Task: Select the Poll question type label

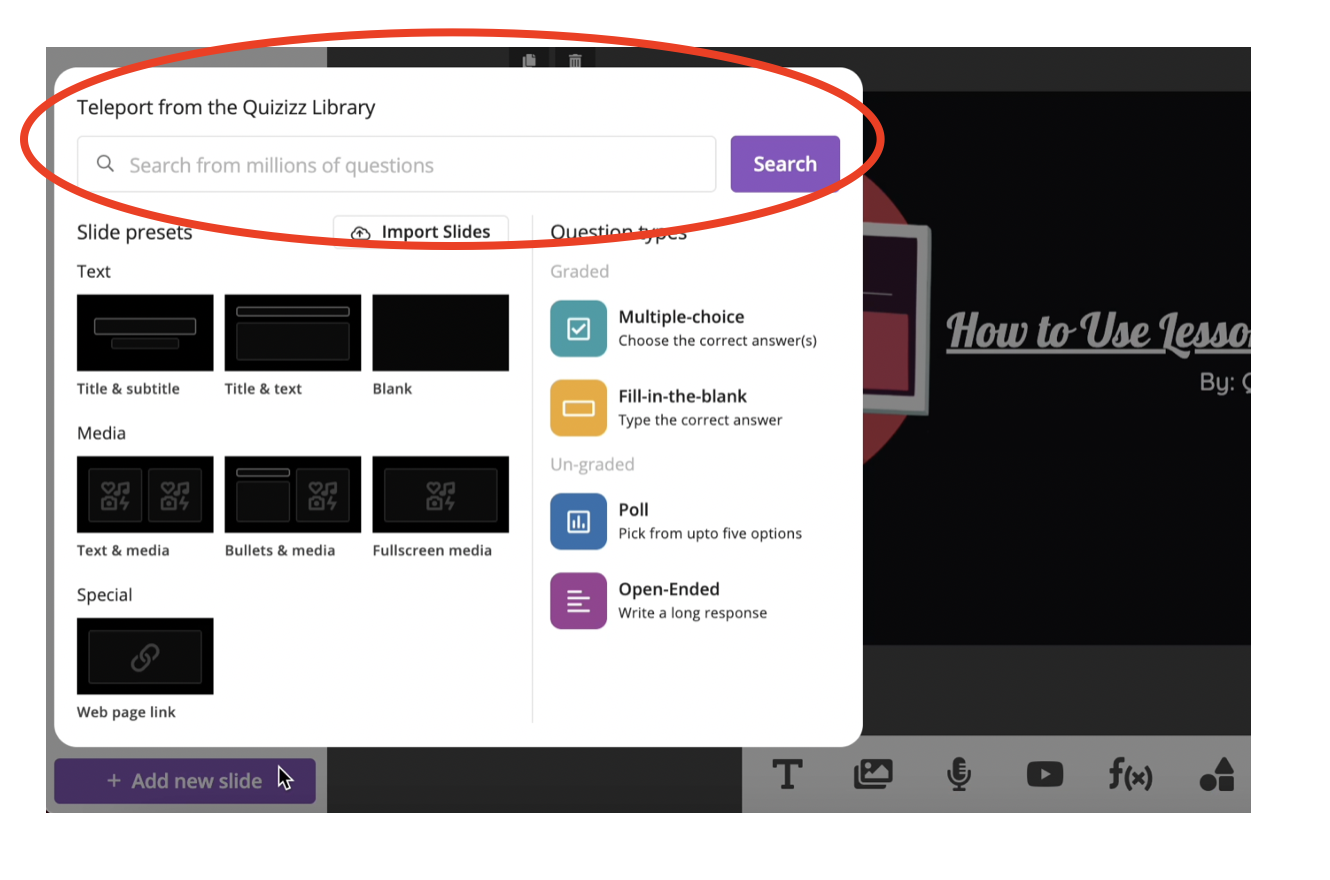Action: tap(634, 509)
